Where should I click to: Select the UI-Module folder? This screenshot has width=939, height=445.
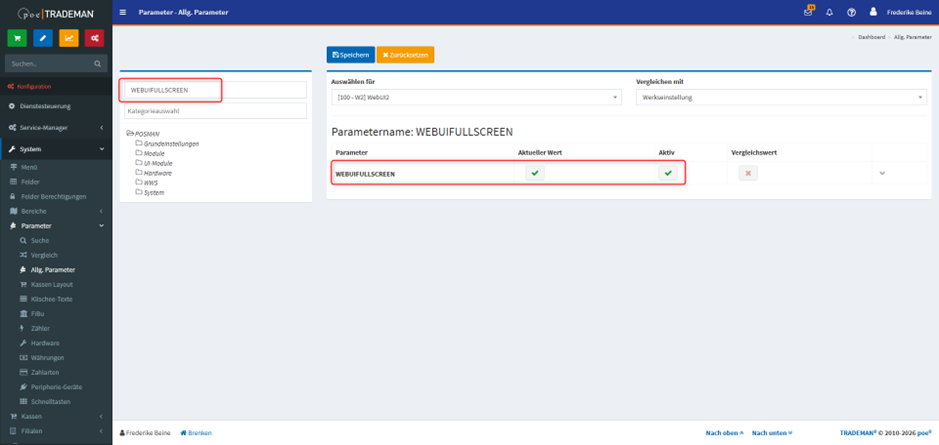pyautogui.click(x=154, y=163)
